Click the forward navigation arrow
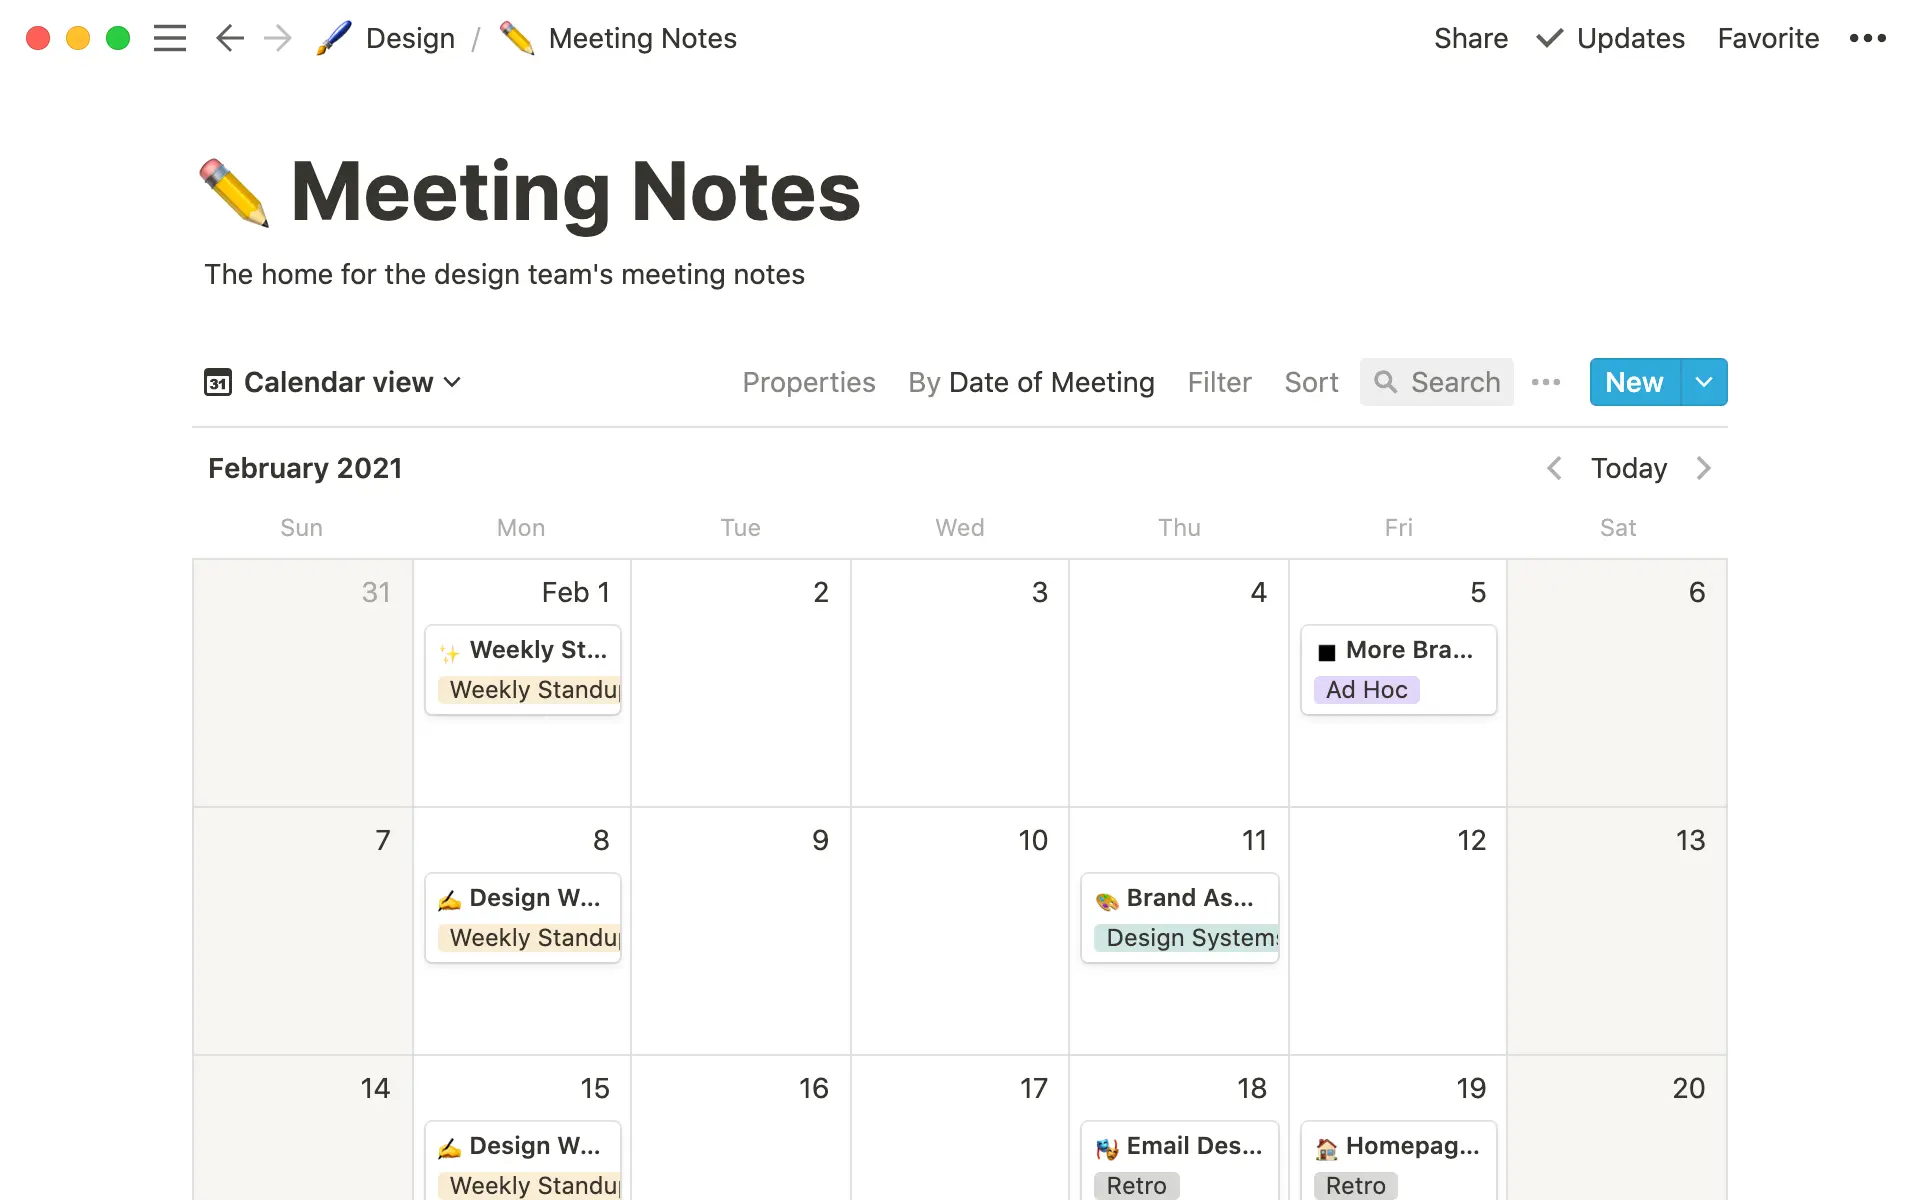Image resolution: width=1920 pixels, height=1200 pixels. coord(277,38)
